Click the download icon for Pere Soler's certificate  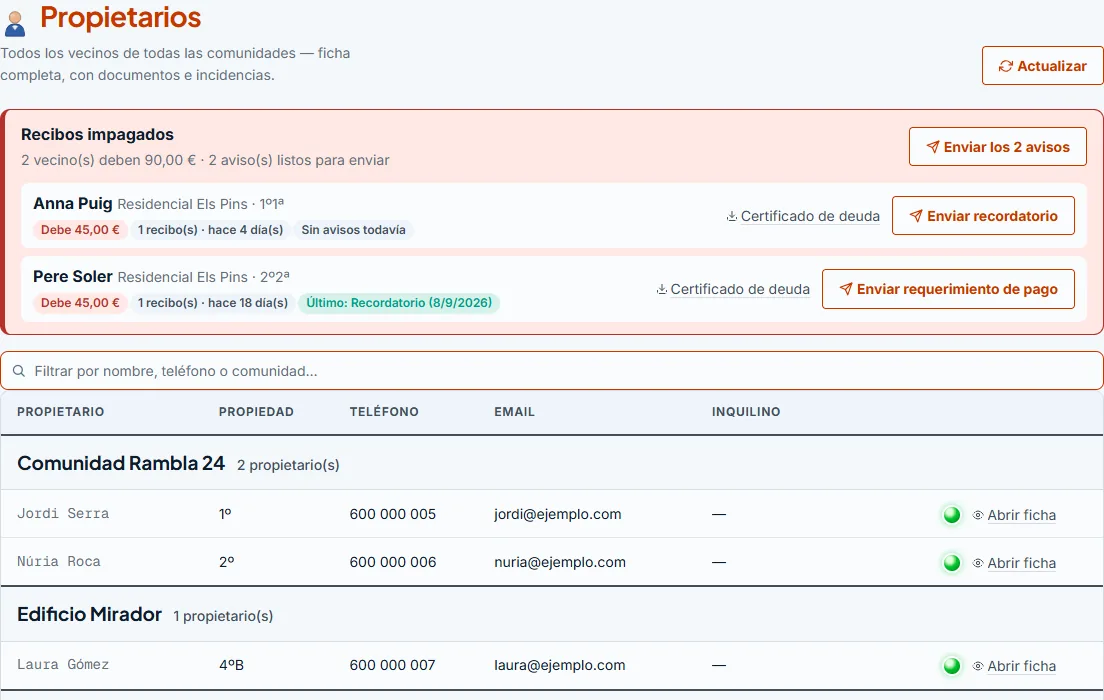tap(662, 289)
